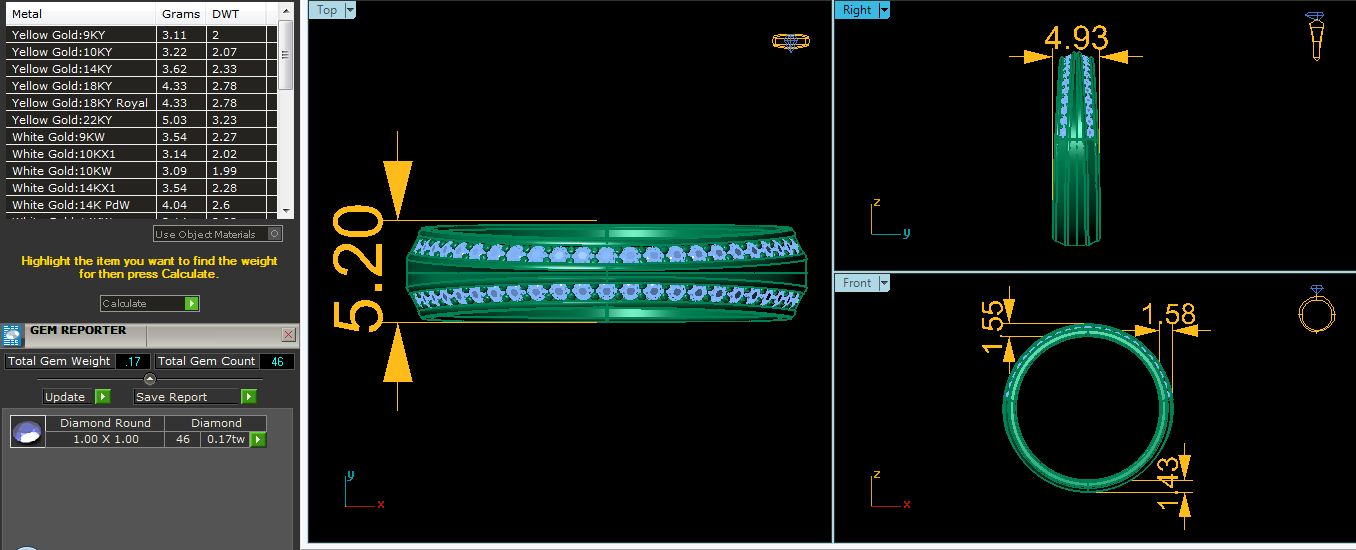Open the Front viewport dropdown arrow

click(x=883, y=283)
